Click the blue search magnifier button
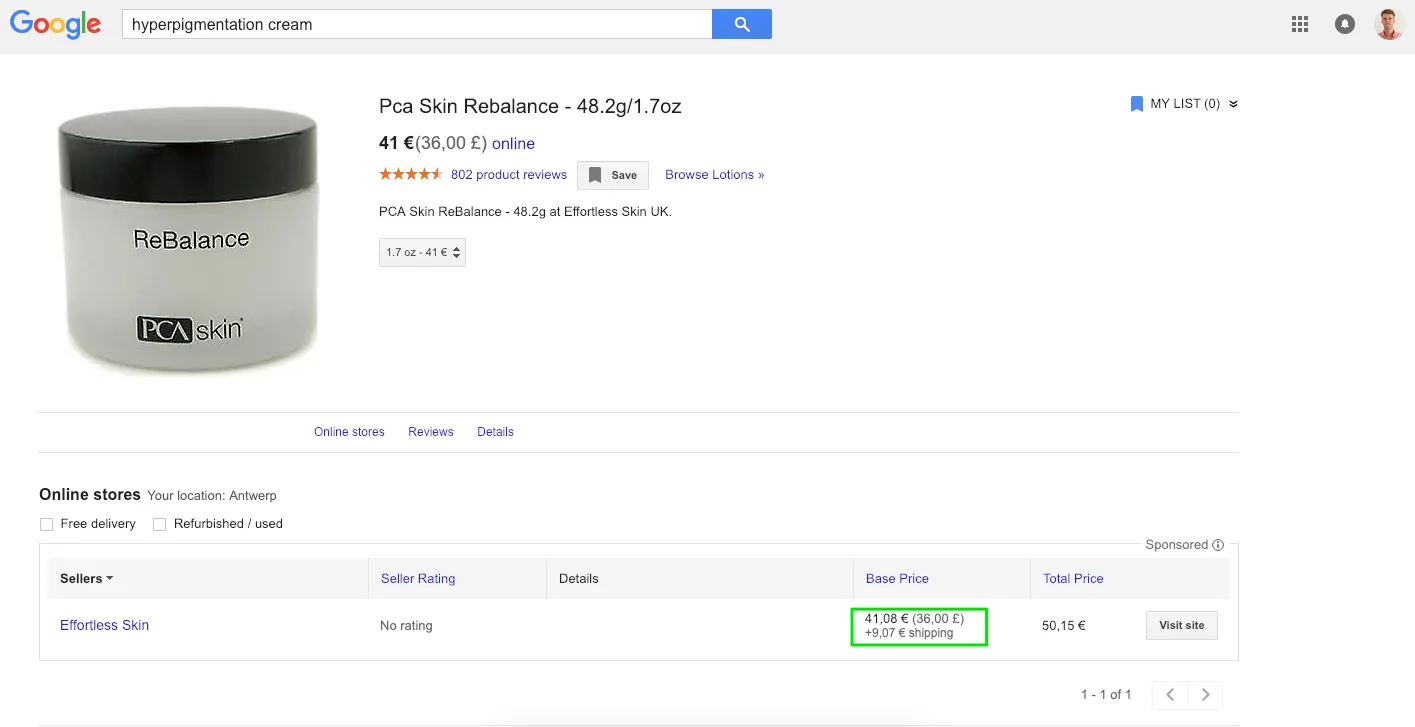This screenshot has width=1415, height=727. tap(741, 25)
